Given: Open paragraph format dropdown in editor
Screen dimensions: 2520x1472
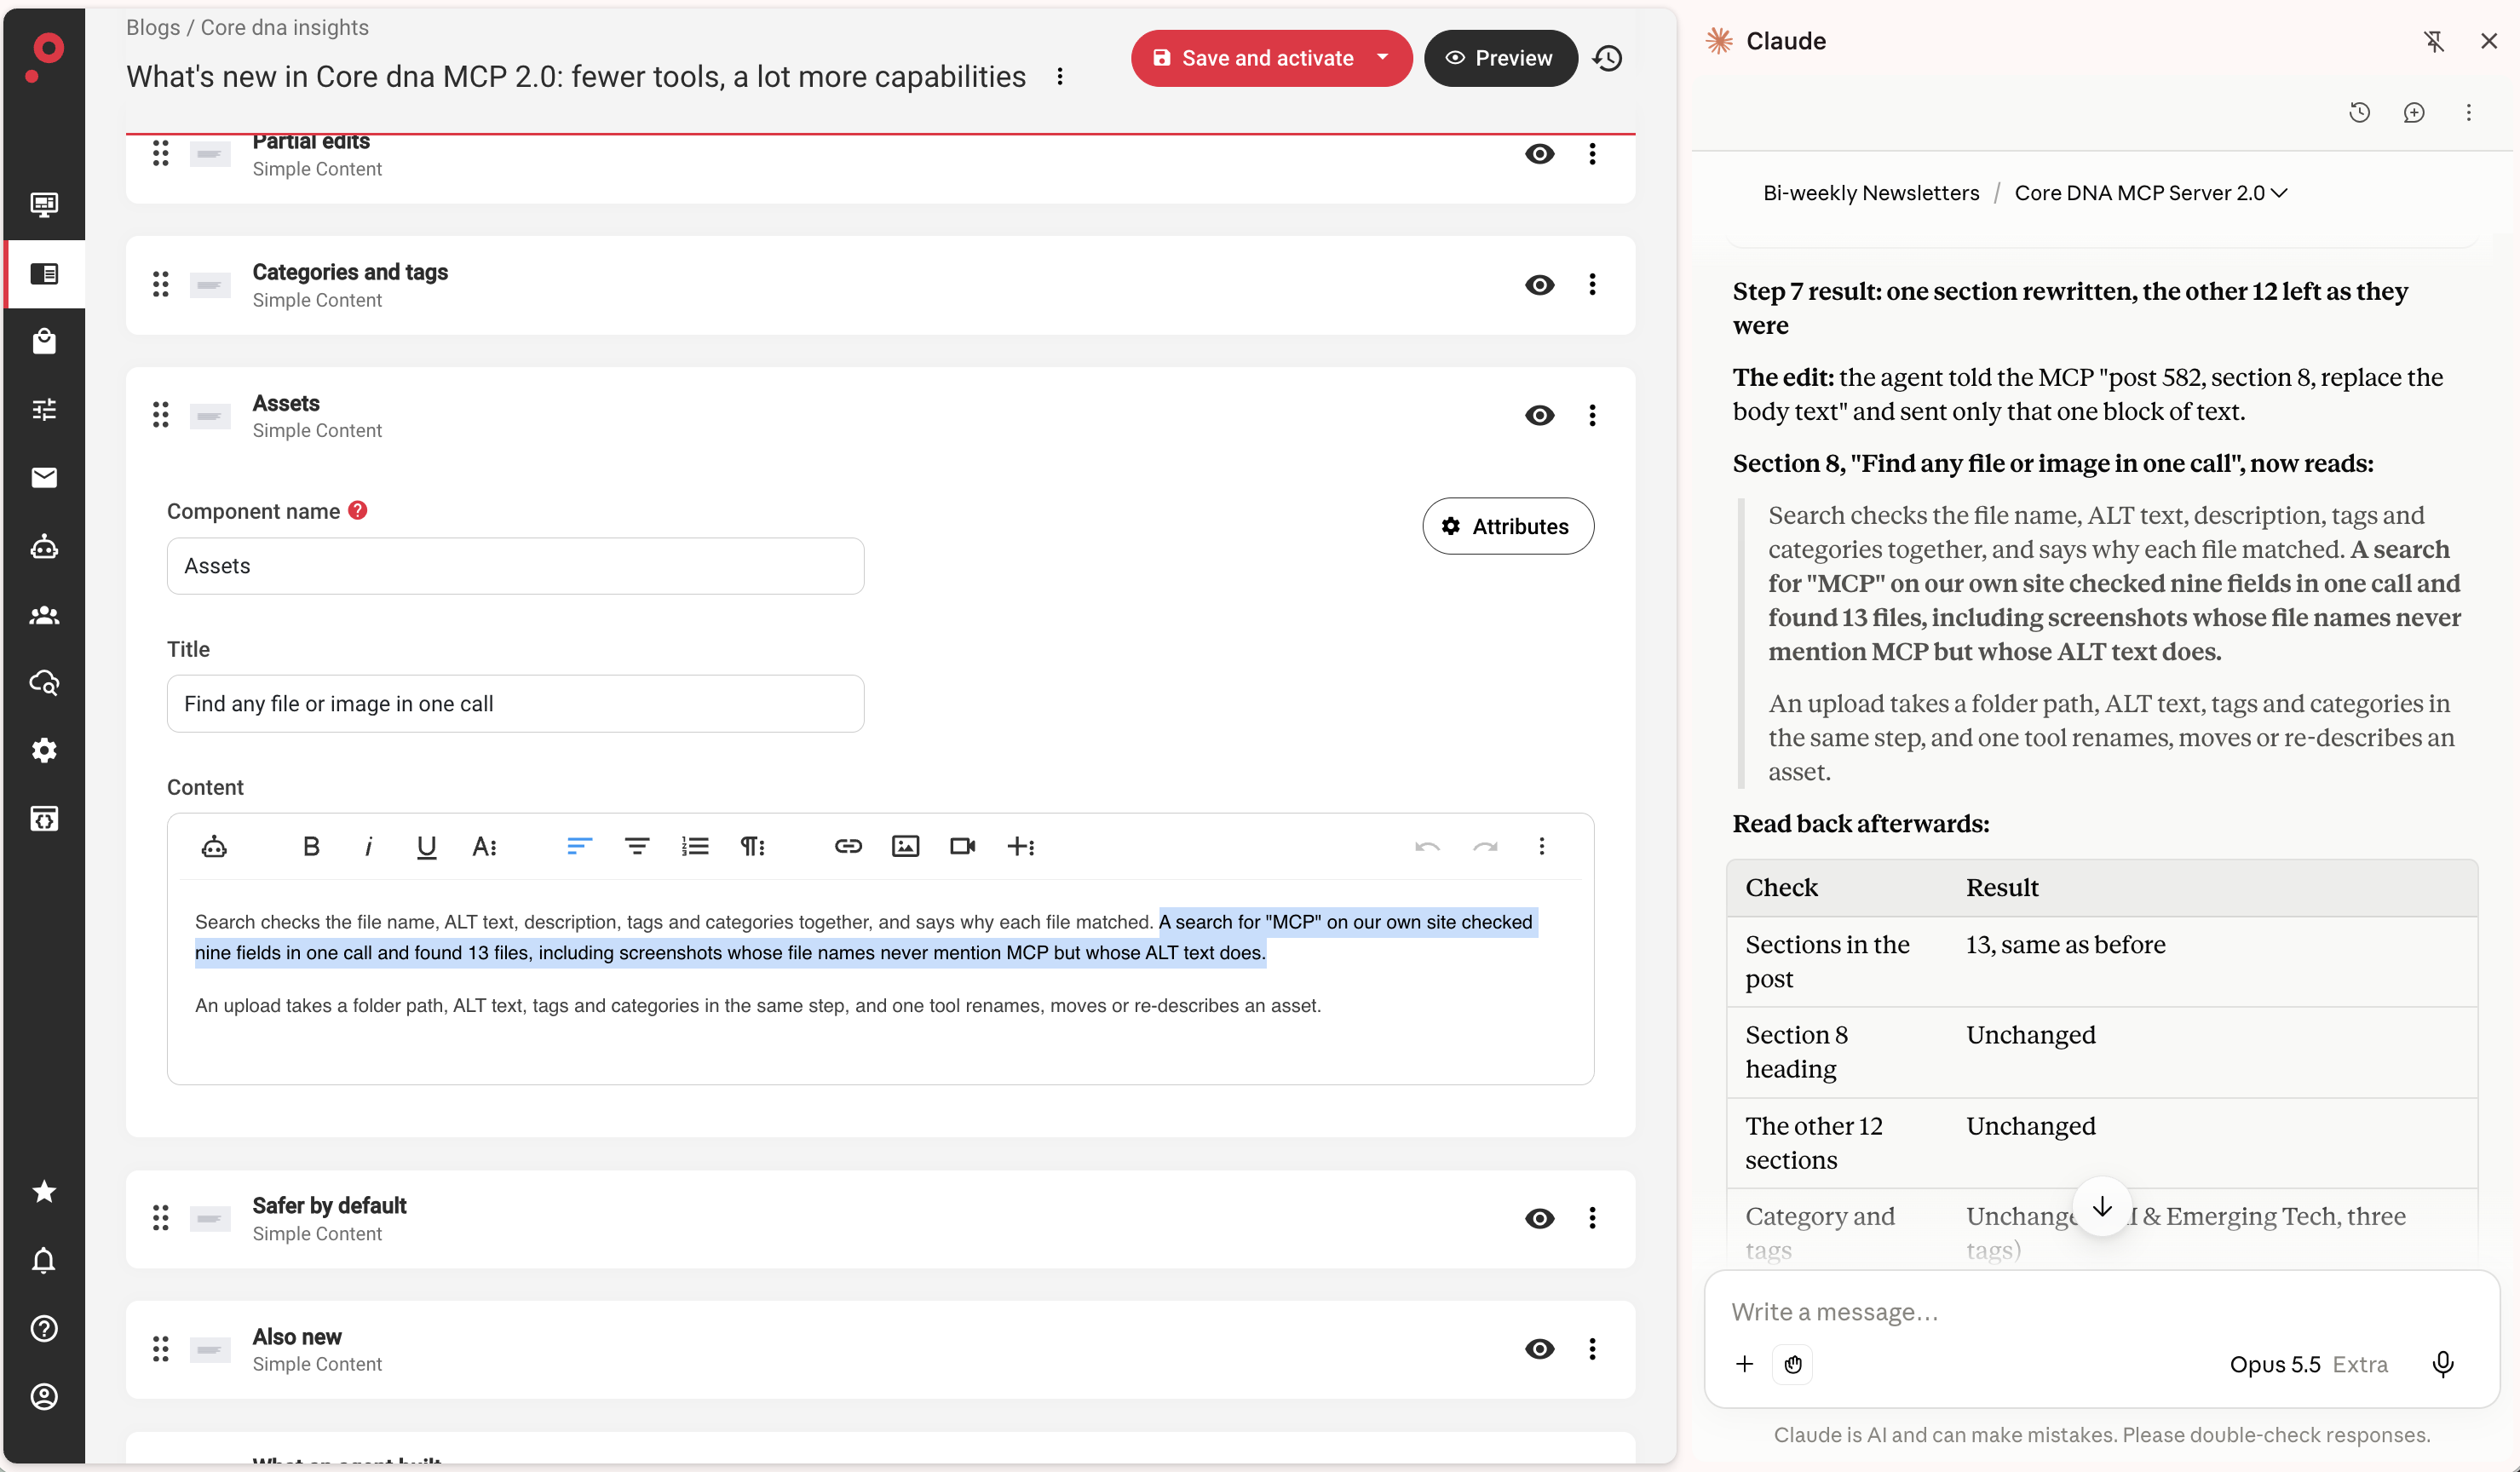Looking at the screenshot, I should pyautogui.click(x=752, y=846).
